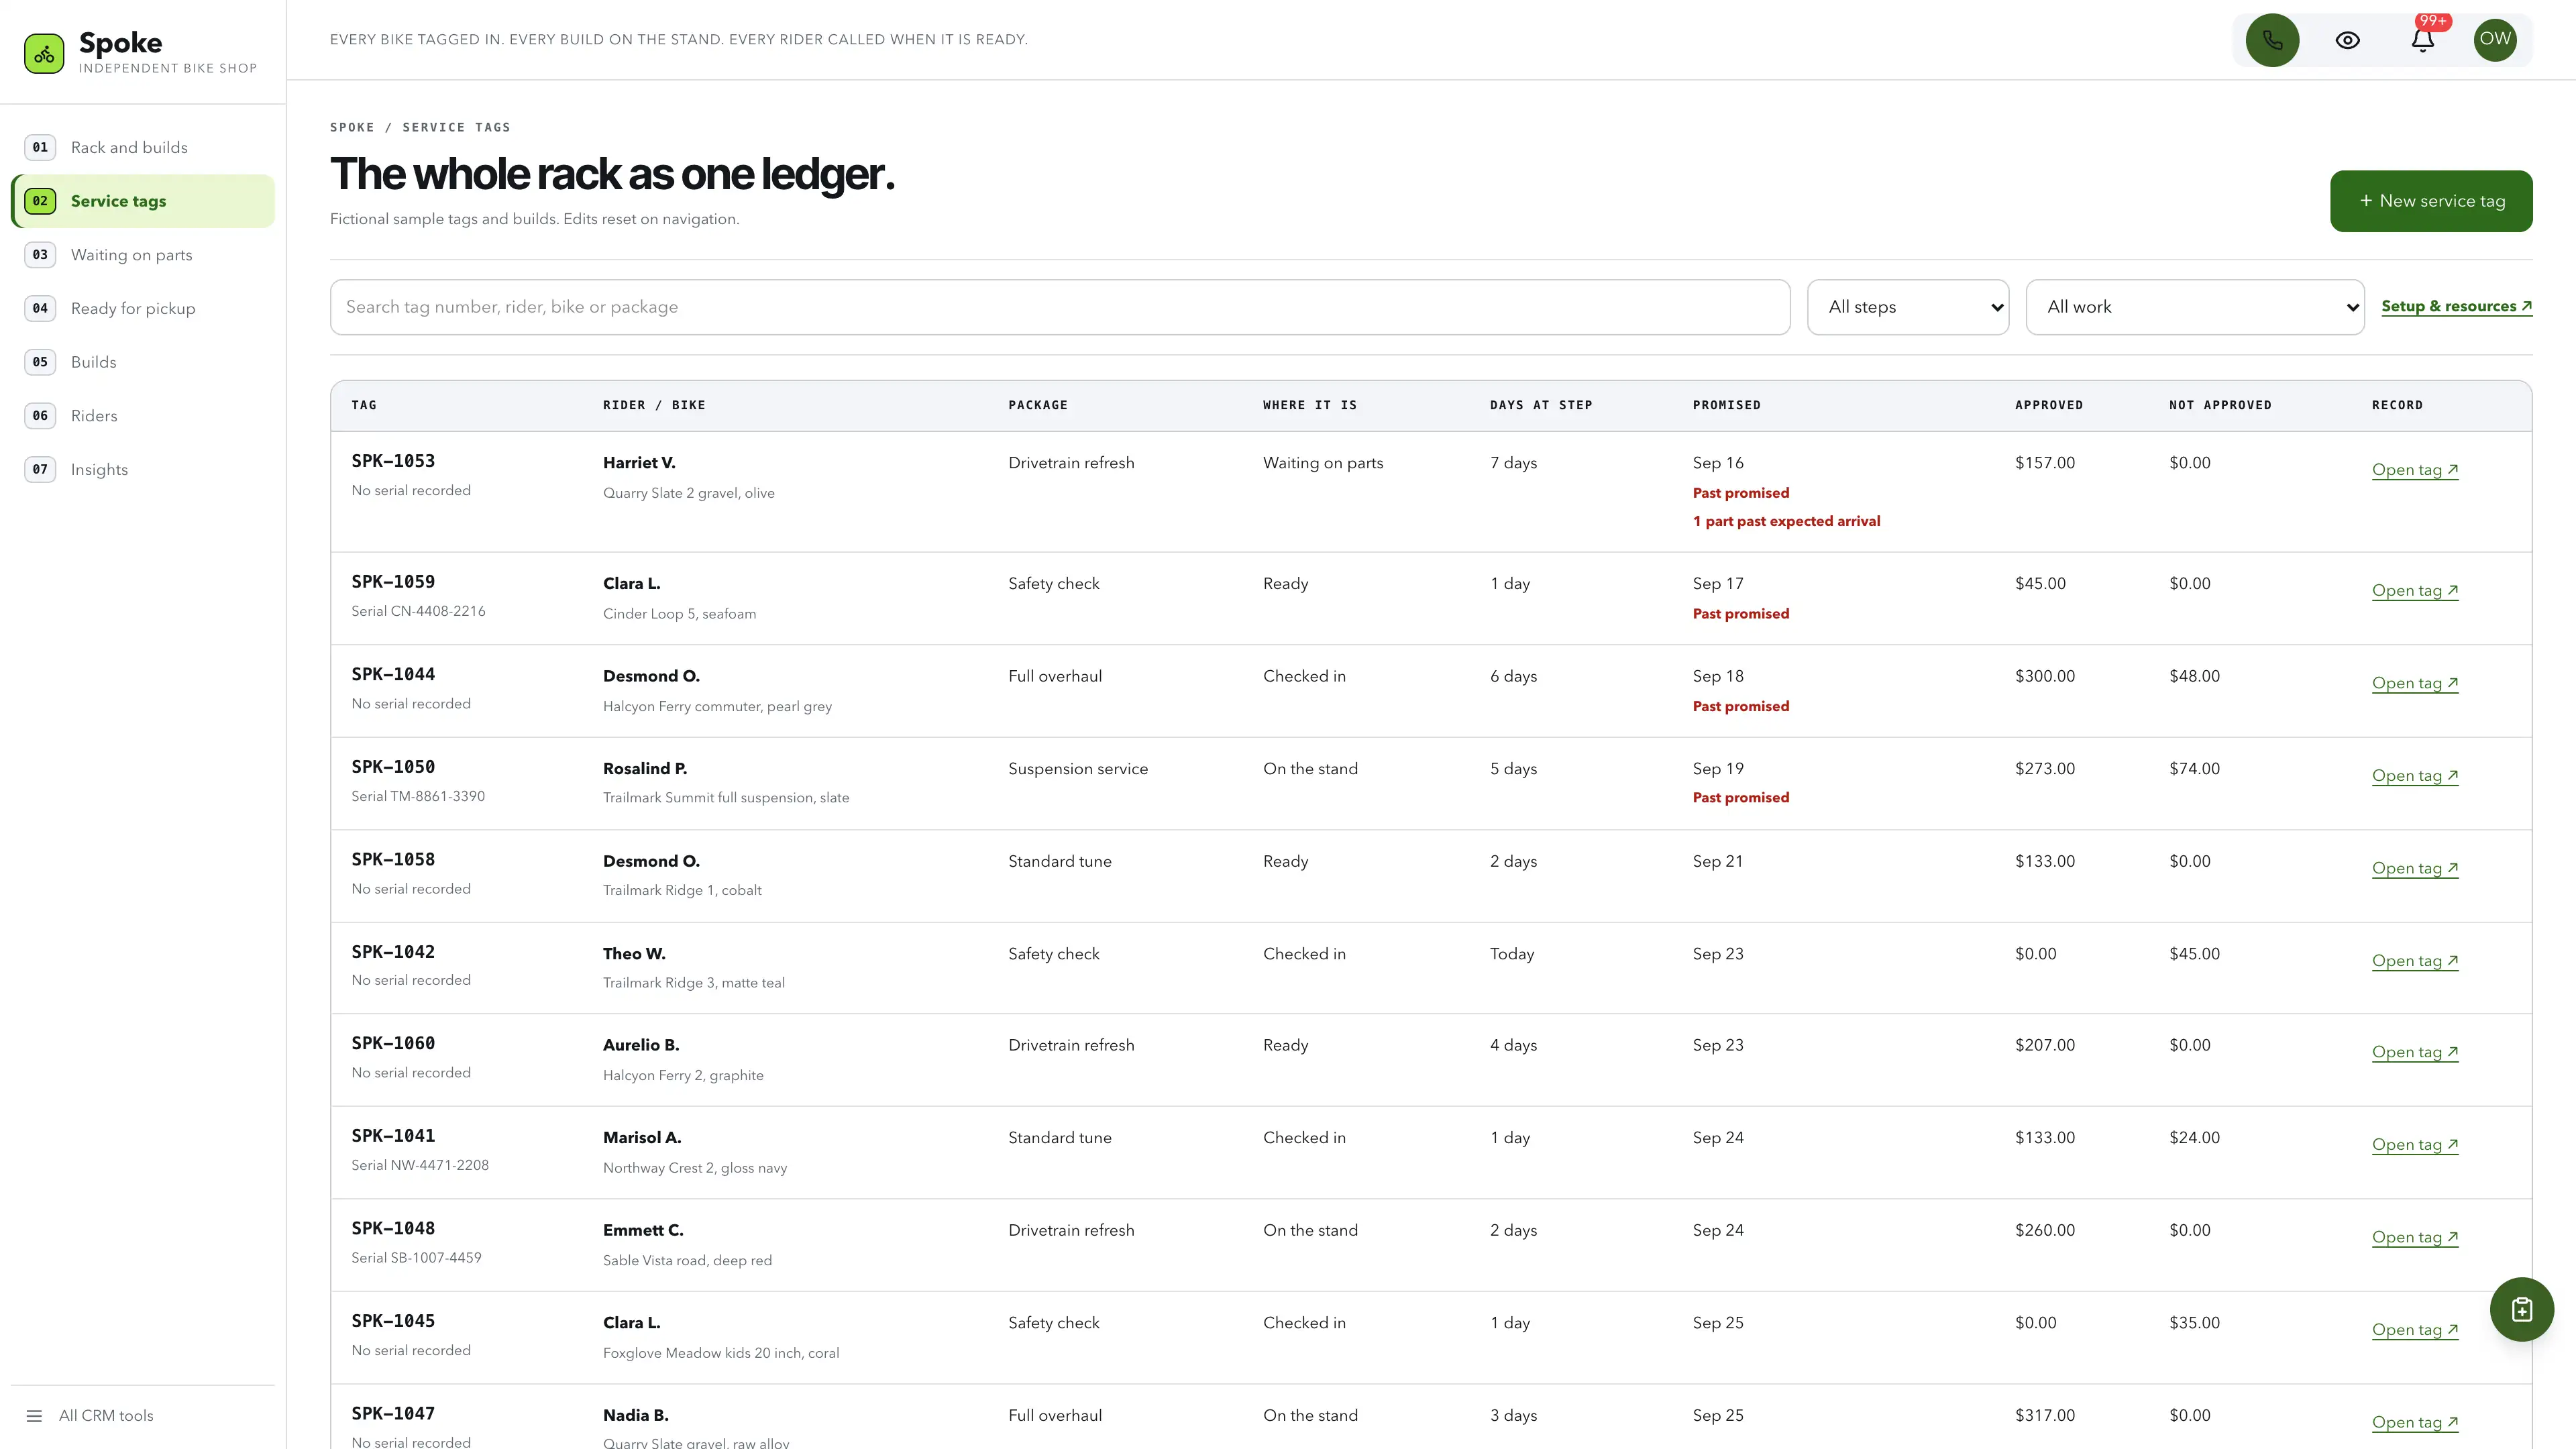The width and height of the screenshot is (2576, 1449).
Task: Expand the All work dropdown
Action: pyautogui.click(x=2195, y=307)
